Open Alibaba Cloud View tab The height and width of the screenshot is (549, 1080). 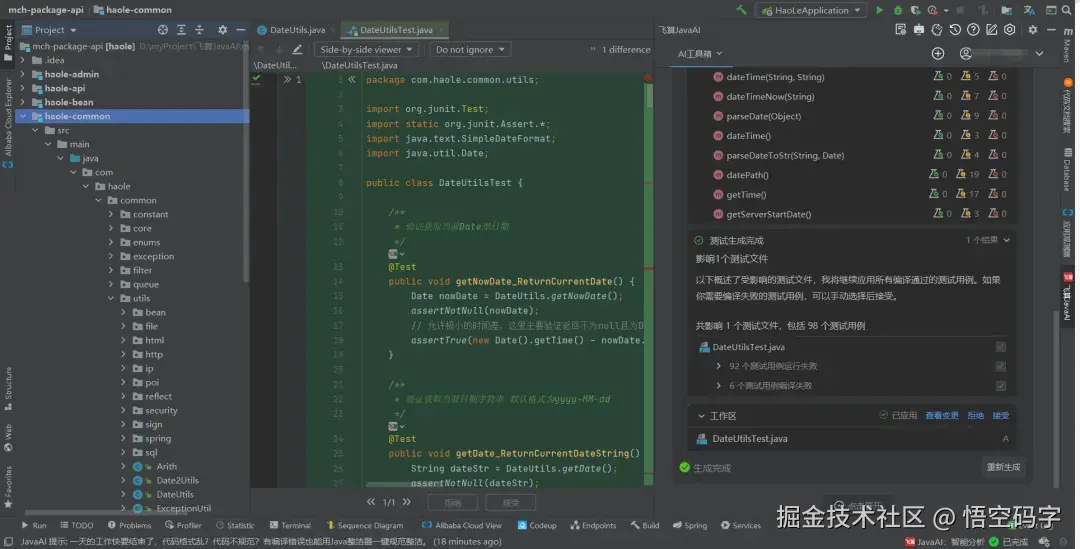pyautogui.click(x=462, y=526)
